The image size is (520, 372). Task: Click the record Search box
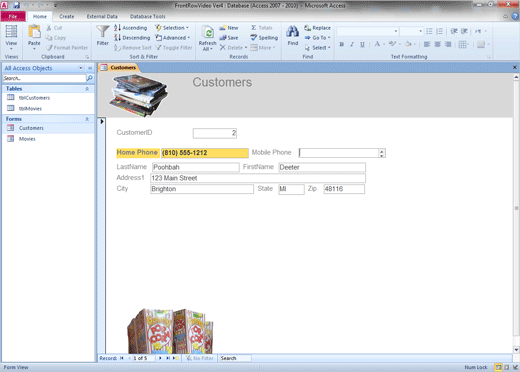click(x=235, y=358)
